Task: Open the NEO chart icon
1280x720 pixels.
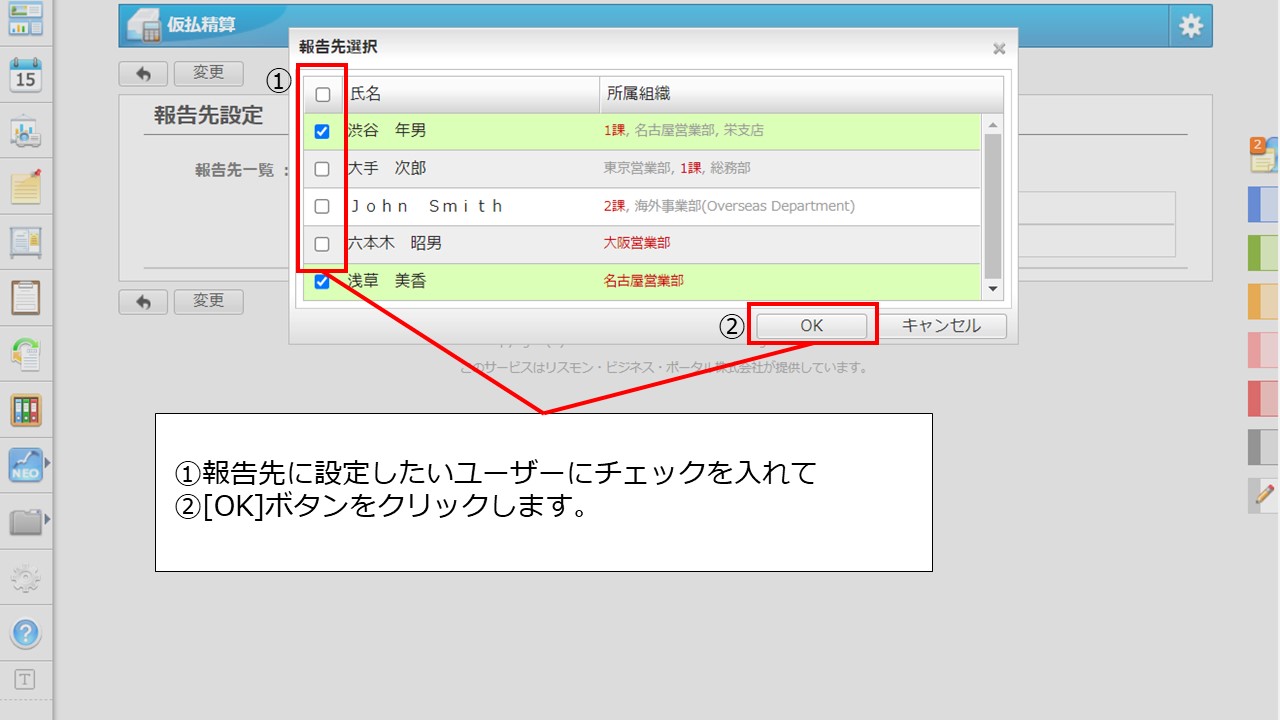Action: [x=25, y=465]
